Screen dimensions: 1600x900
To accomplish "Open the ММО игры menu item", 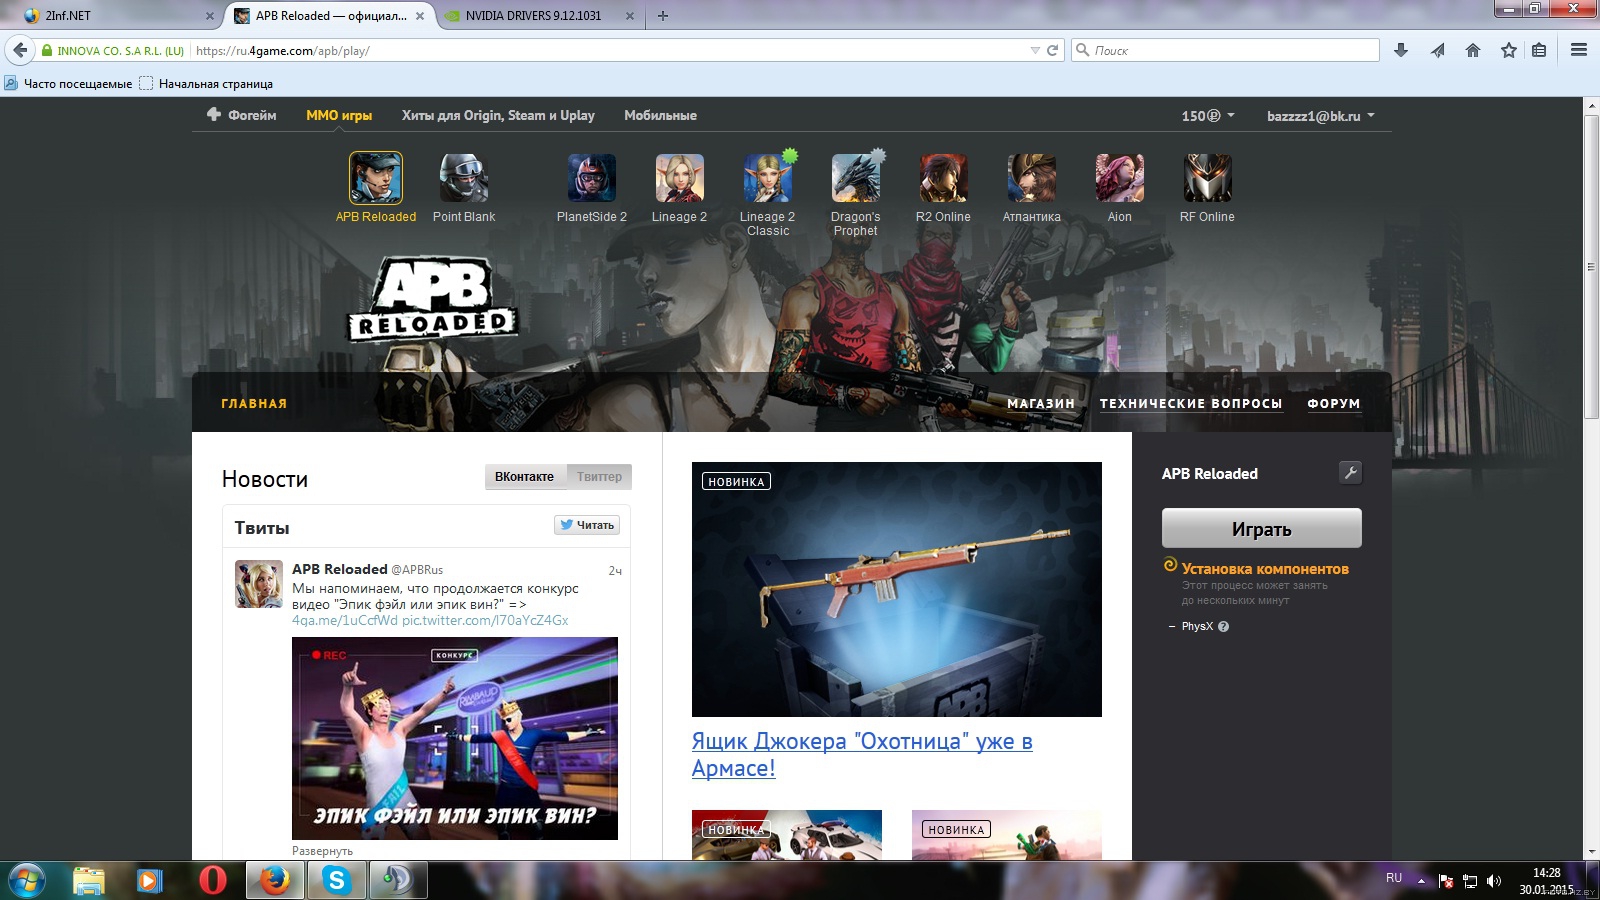I will click(339, 116).
